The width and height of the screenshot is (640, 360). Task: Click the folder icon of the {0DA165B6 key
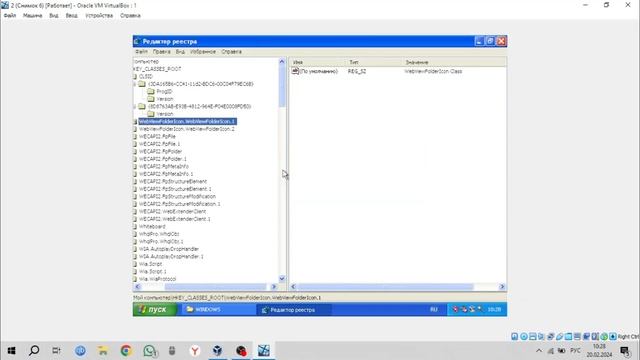click(x=142, y=84)
